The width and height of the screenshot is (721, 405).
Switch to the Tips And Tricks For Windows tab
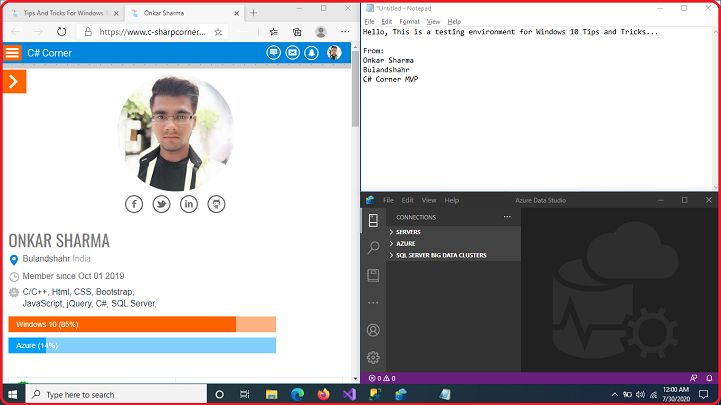[x=64, y=13]
